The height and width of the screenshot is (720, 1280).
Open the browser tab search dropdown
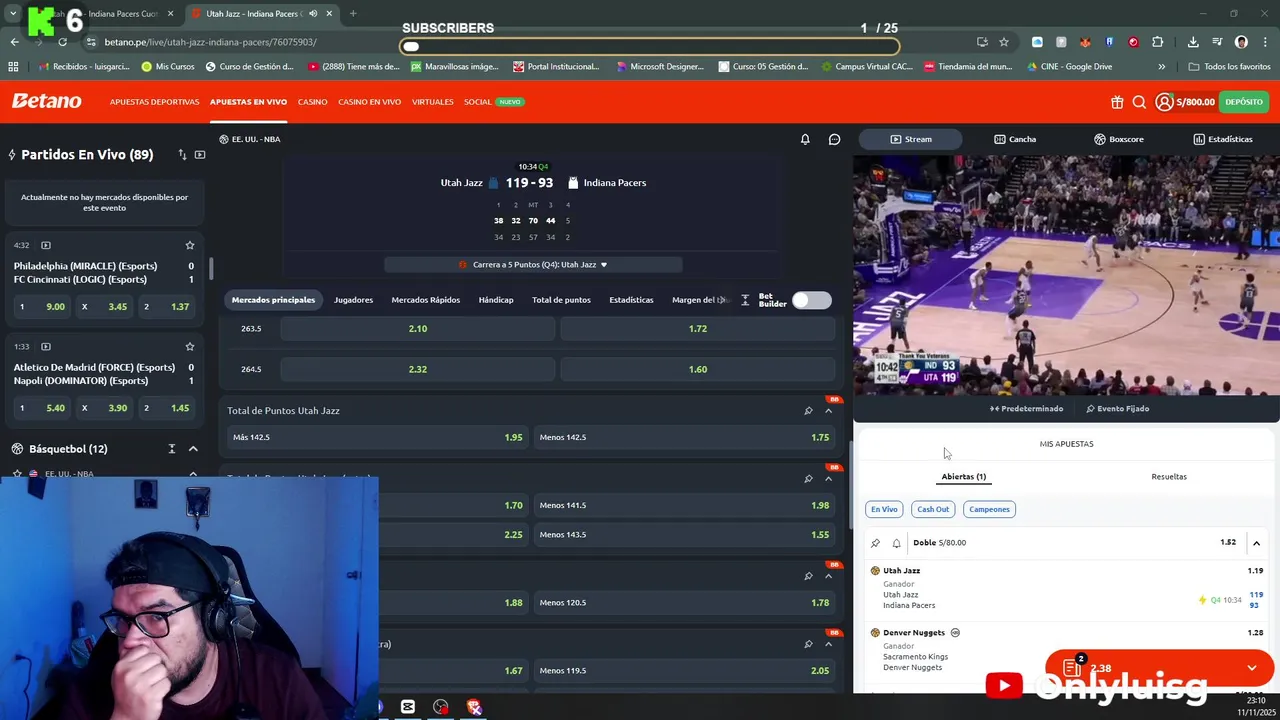[x=13, y=14]
